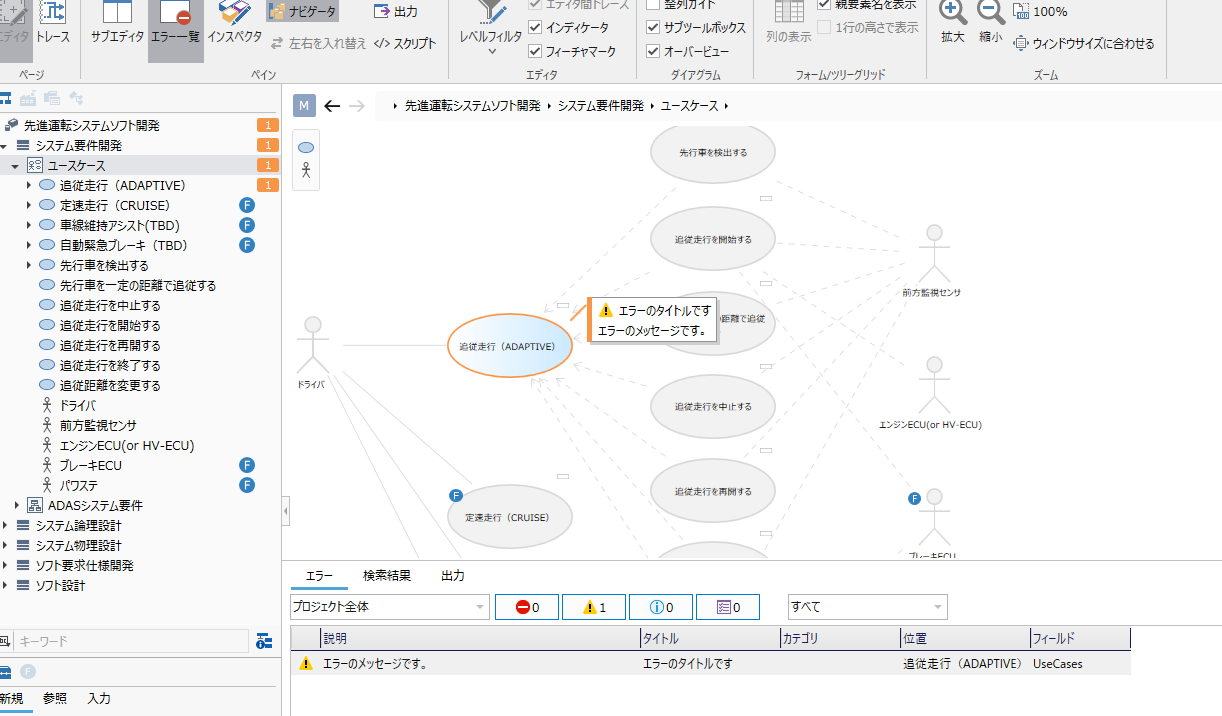Click システム要件開発 in breadcrumb

click(600, 105)
